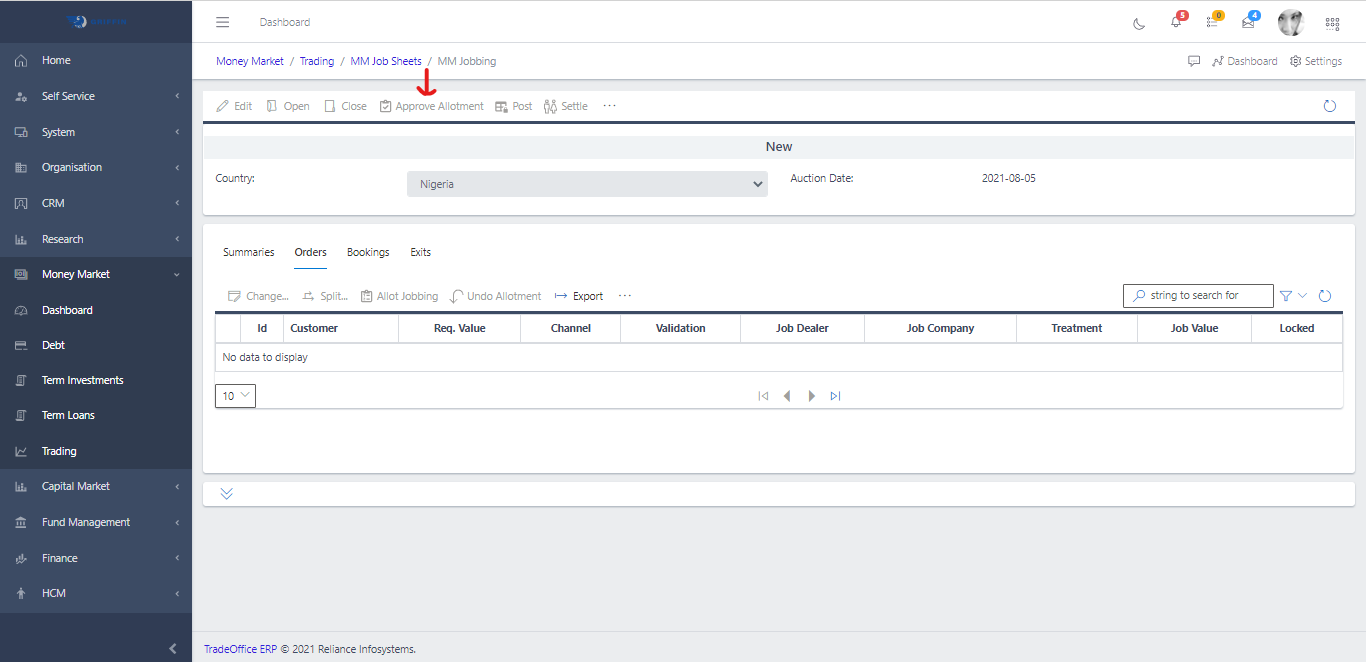Toggle the hamburger sidebar menu
This screenshot has height=662, width=1366.
pos(223,22)
